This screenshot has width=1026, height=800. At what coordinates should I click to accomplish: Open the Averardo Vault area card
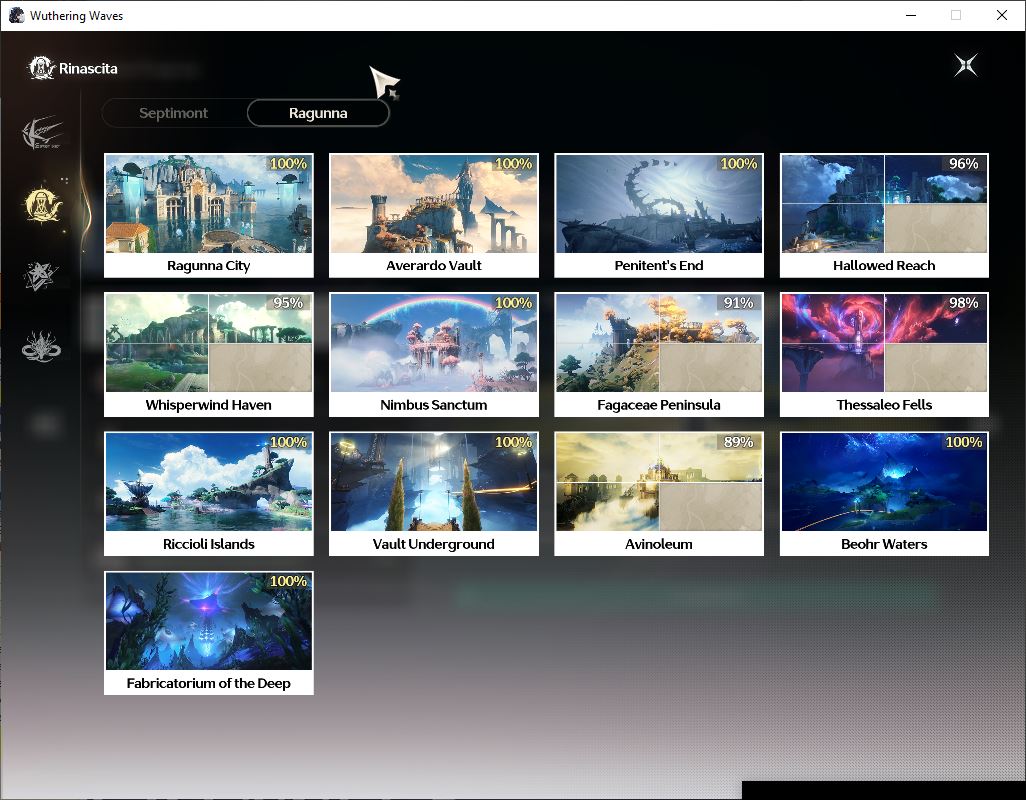pos(434,215)
